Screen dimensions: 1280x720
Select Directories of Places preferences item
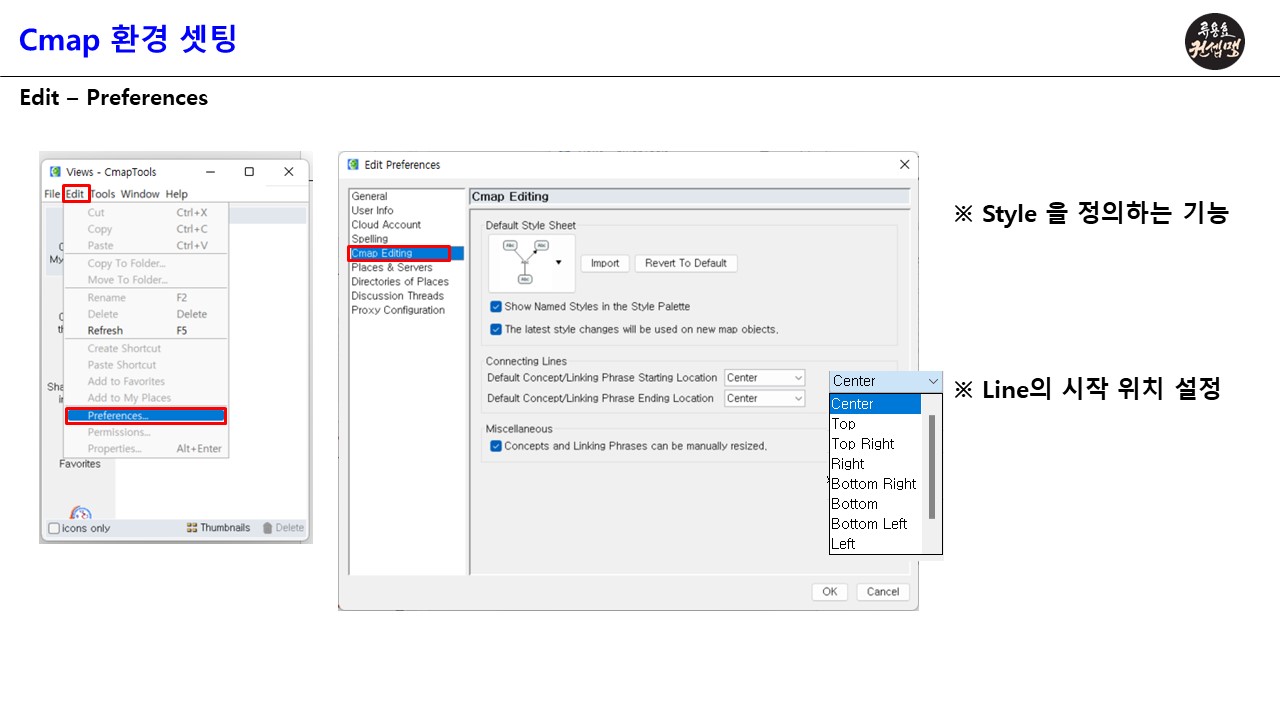(400, 282)
